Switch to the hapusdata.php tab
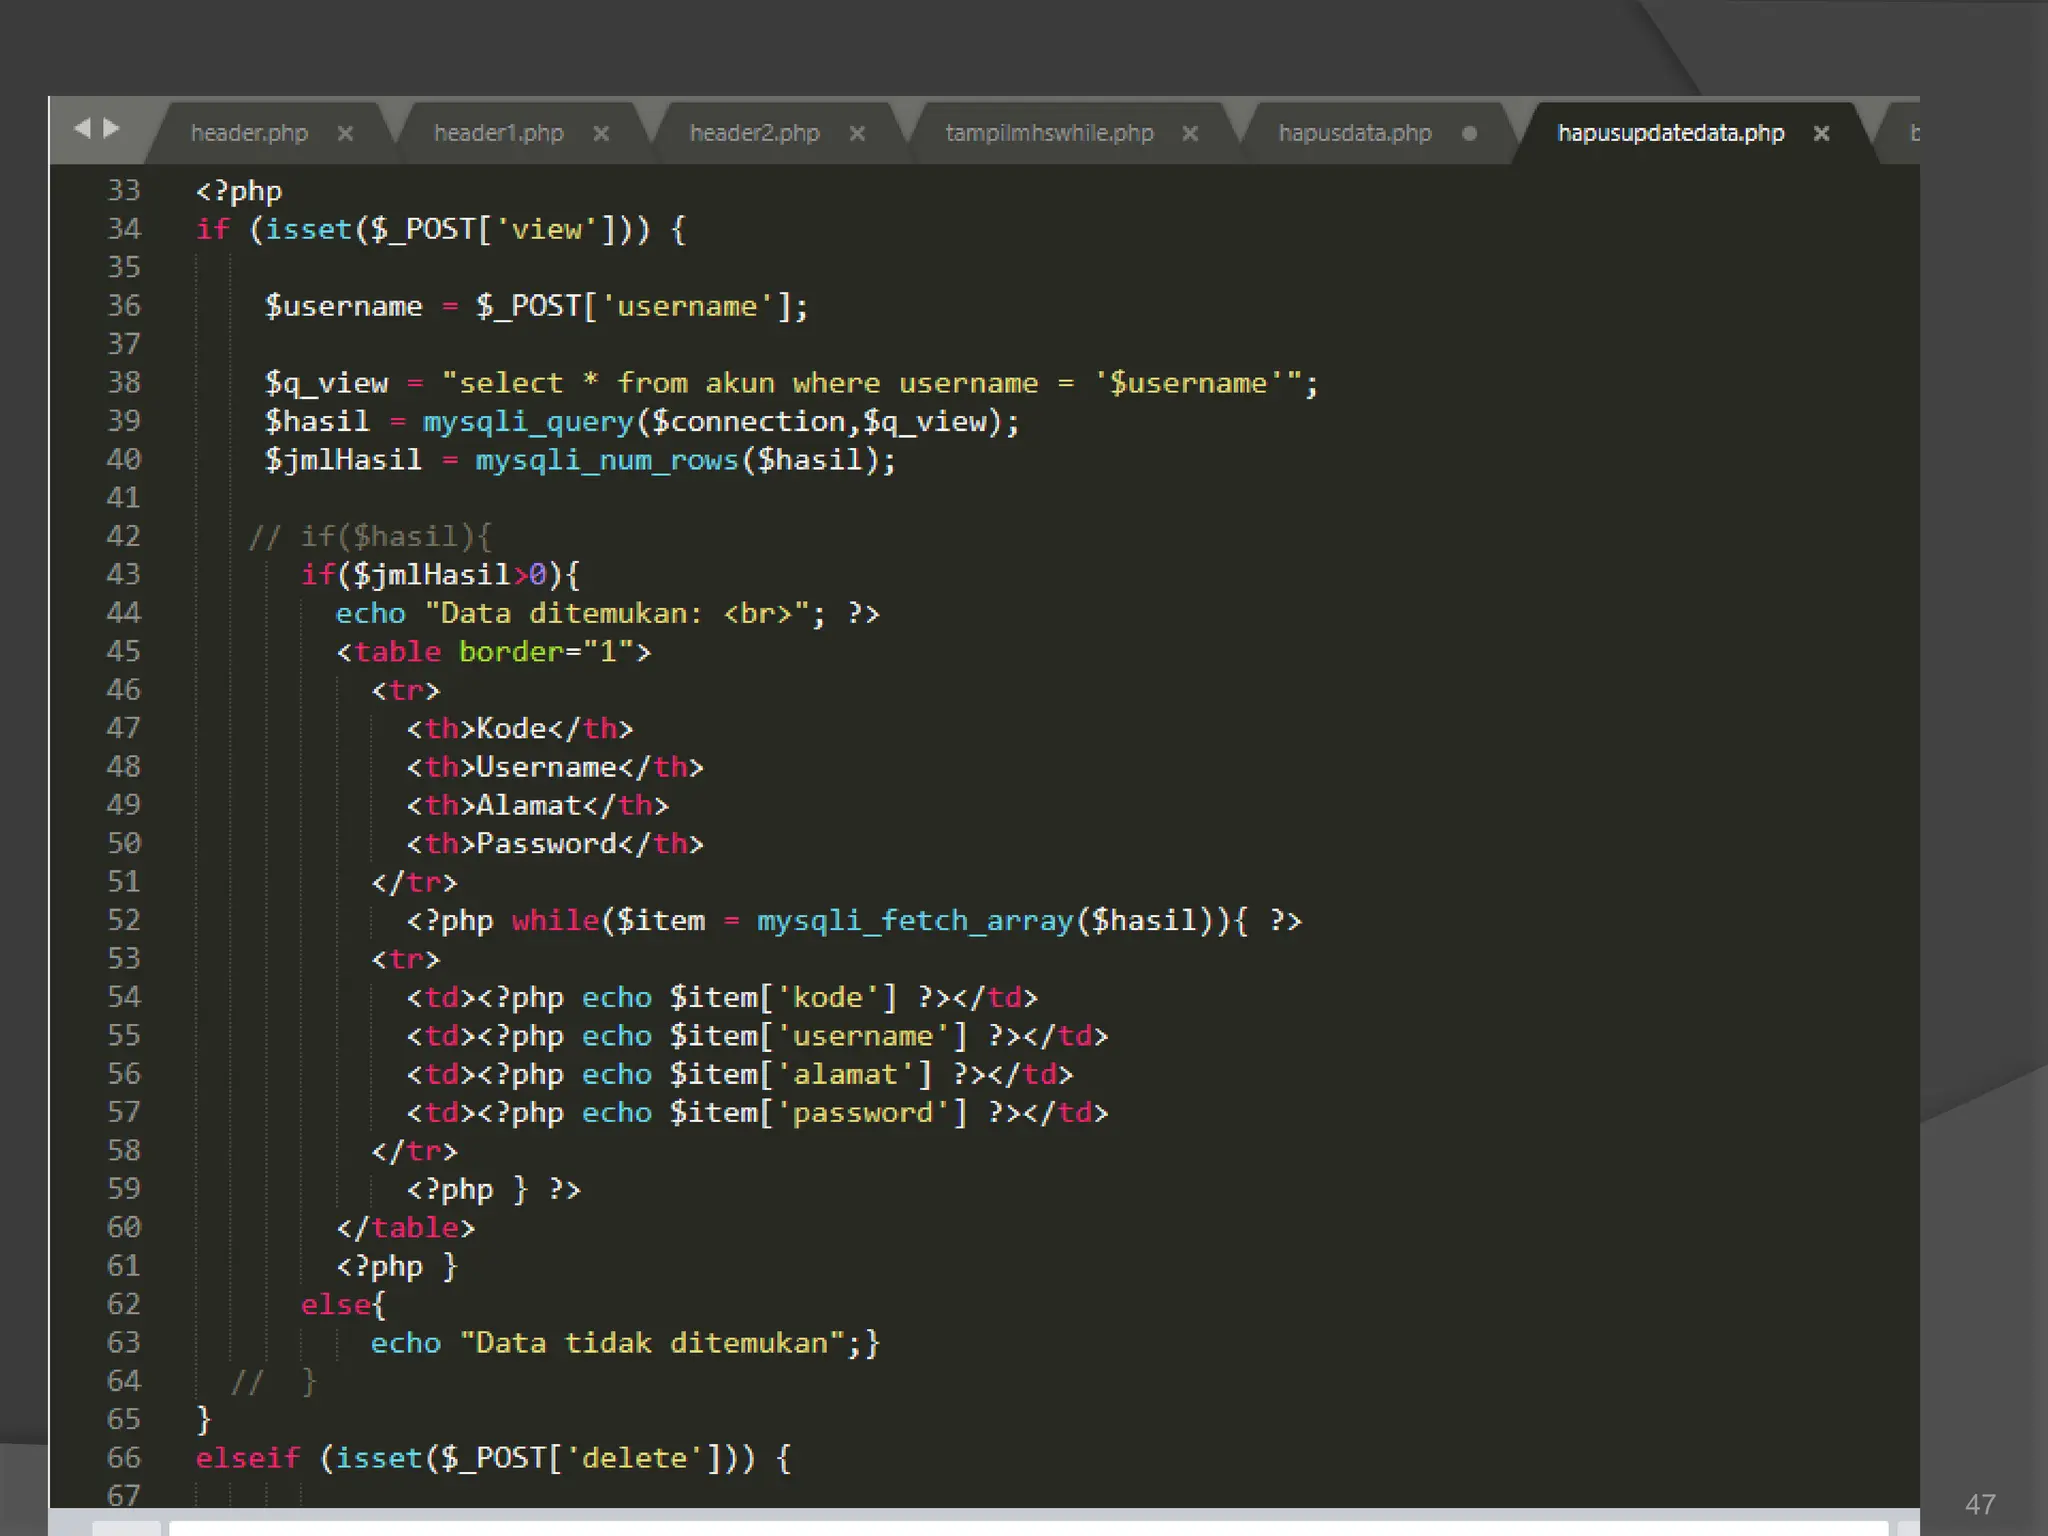The image size is (2048, 1536). tap(1354, 133)
